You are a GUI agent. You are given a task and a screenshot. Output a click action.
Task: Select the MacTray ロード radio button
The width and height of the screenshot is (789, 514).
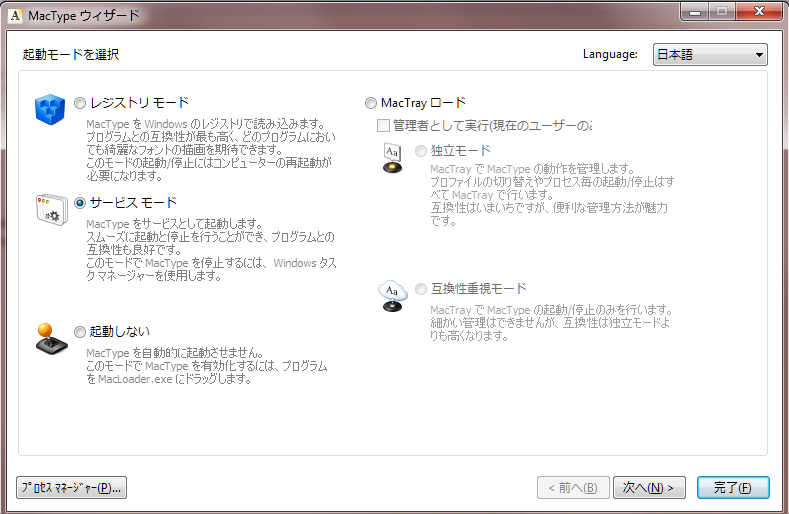coord(371,103)
